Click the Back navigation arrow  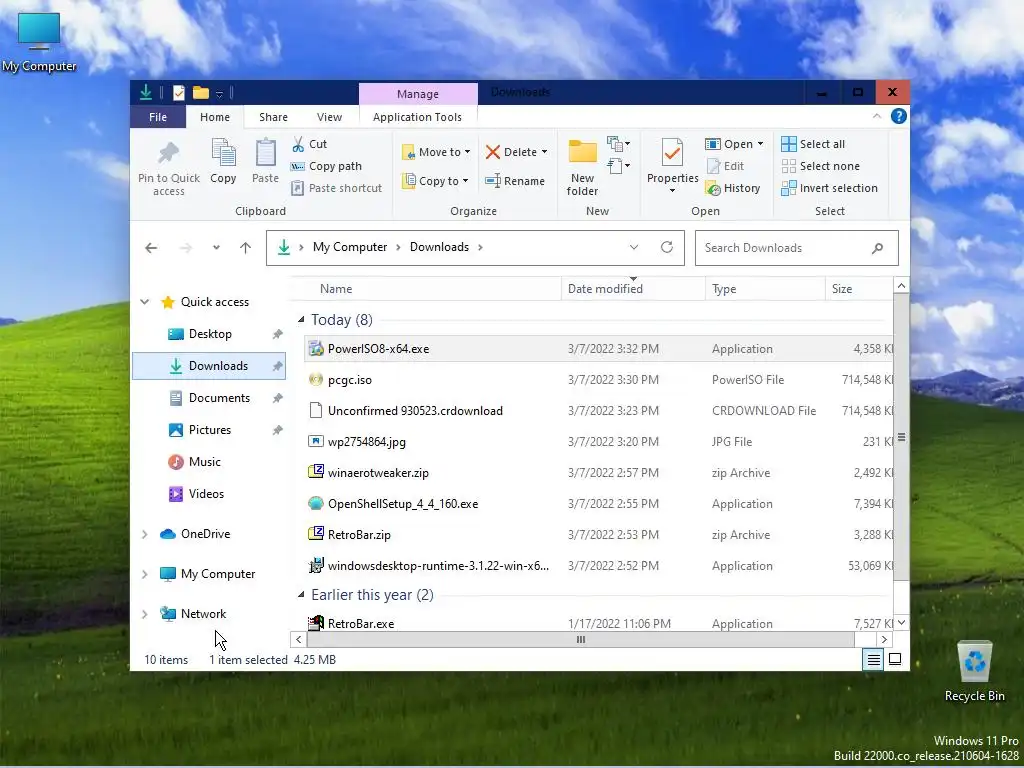(151, 248)
